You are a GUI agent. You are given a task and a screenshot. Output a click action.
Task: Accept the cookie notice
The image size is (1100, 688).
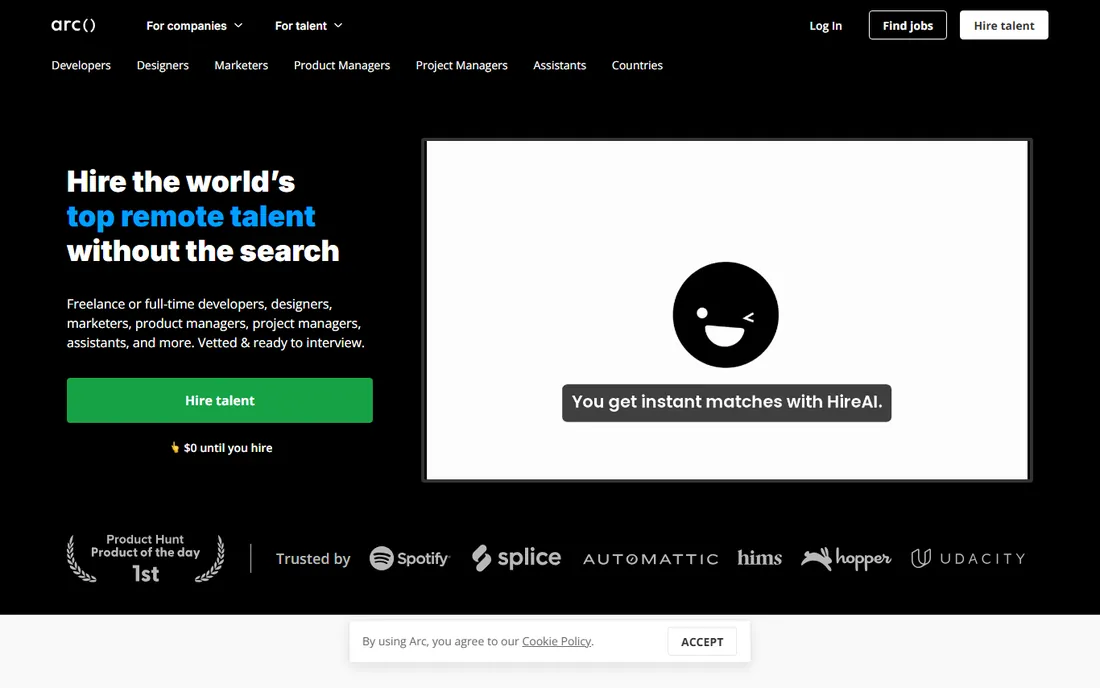pyautogui.click(x=702, y=642)
